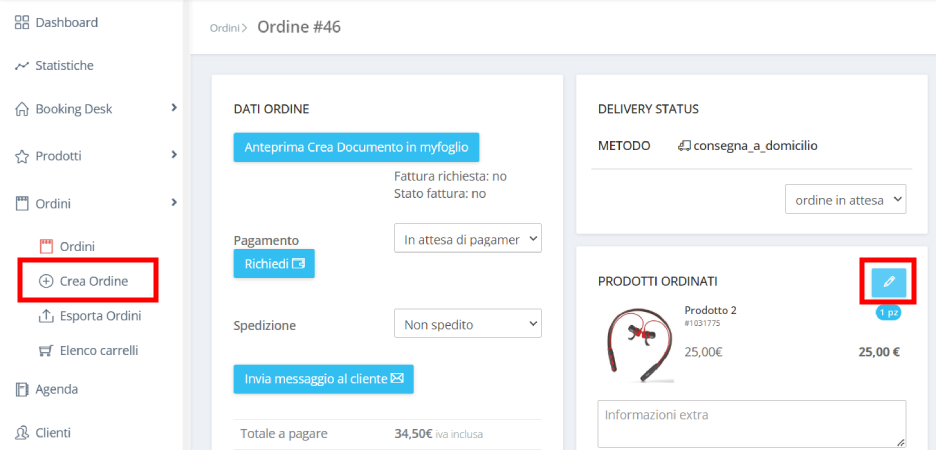Expand the Prodotti submenu chevron

click(173, 155)
